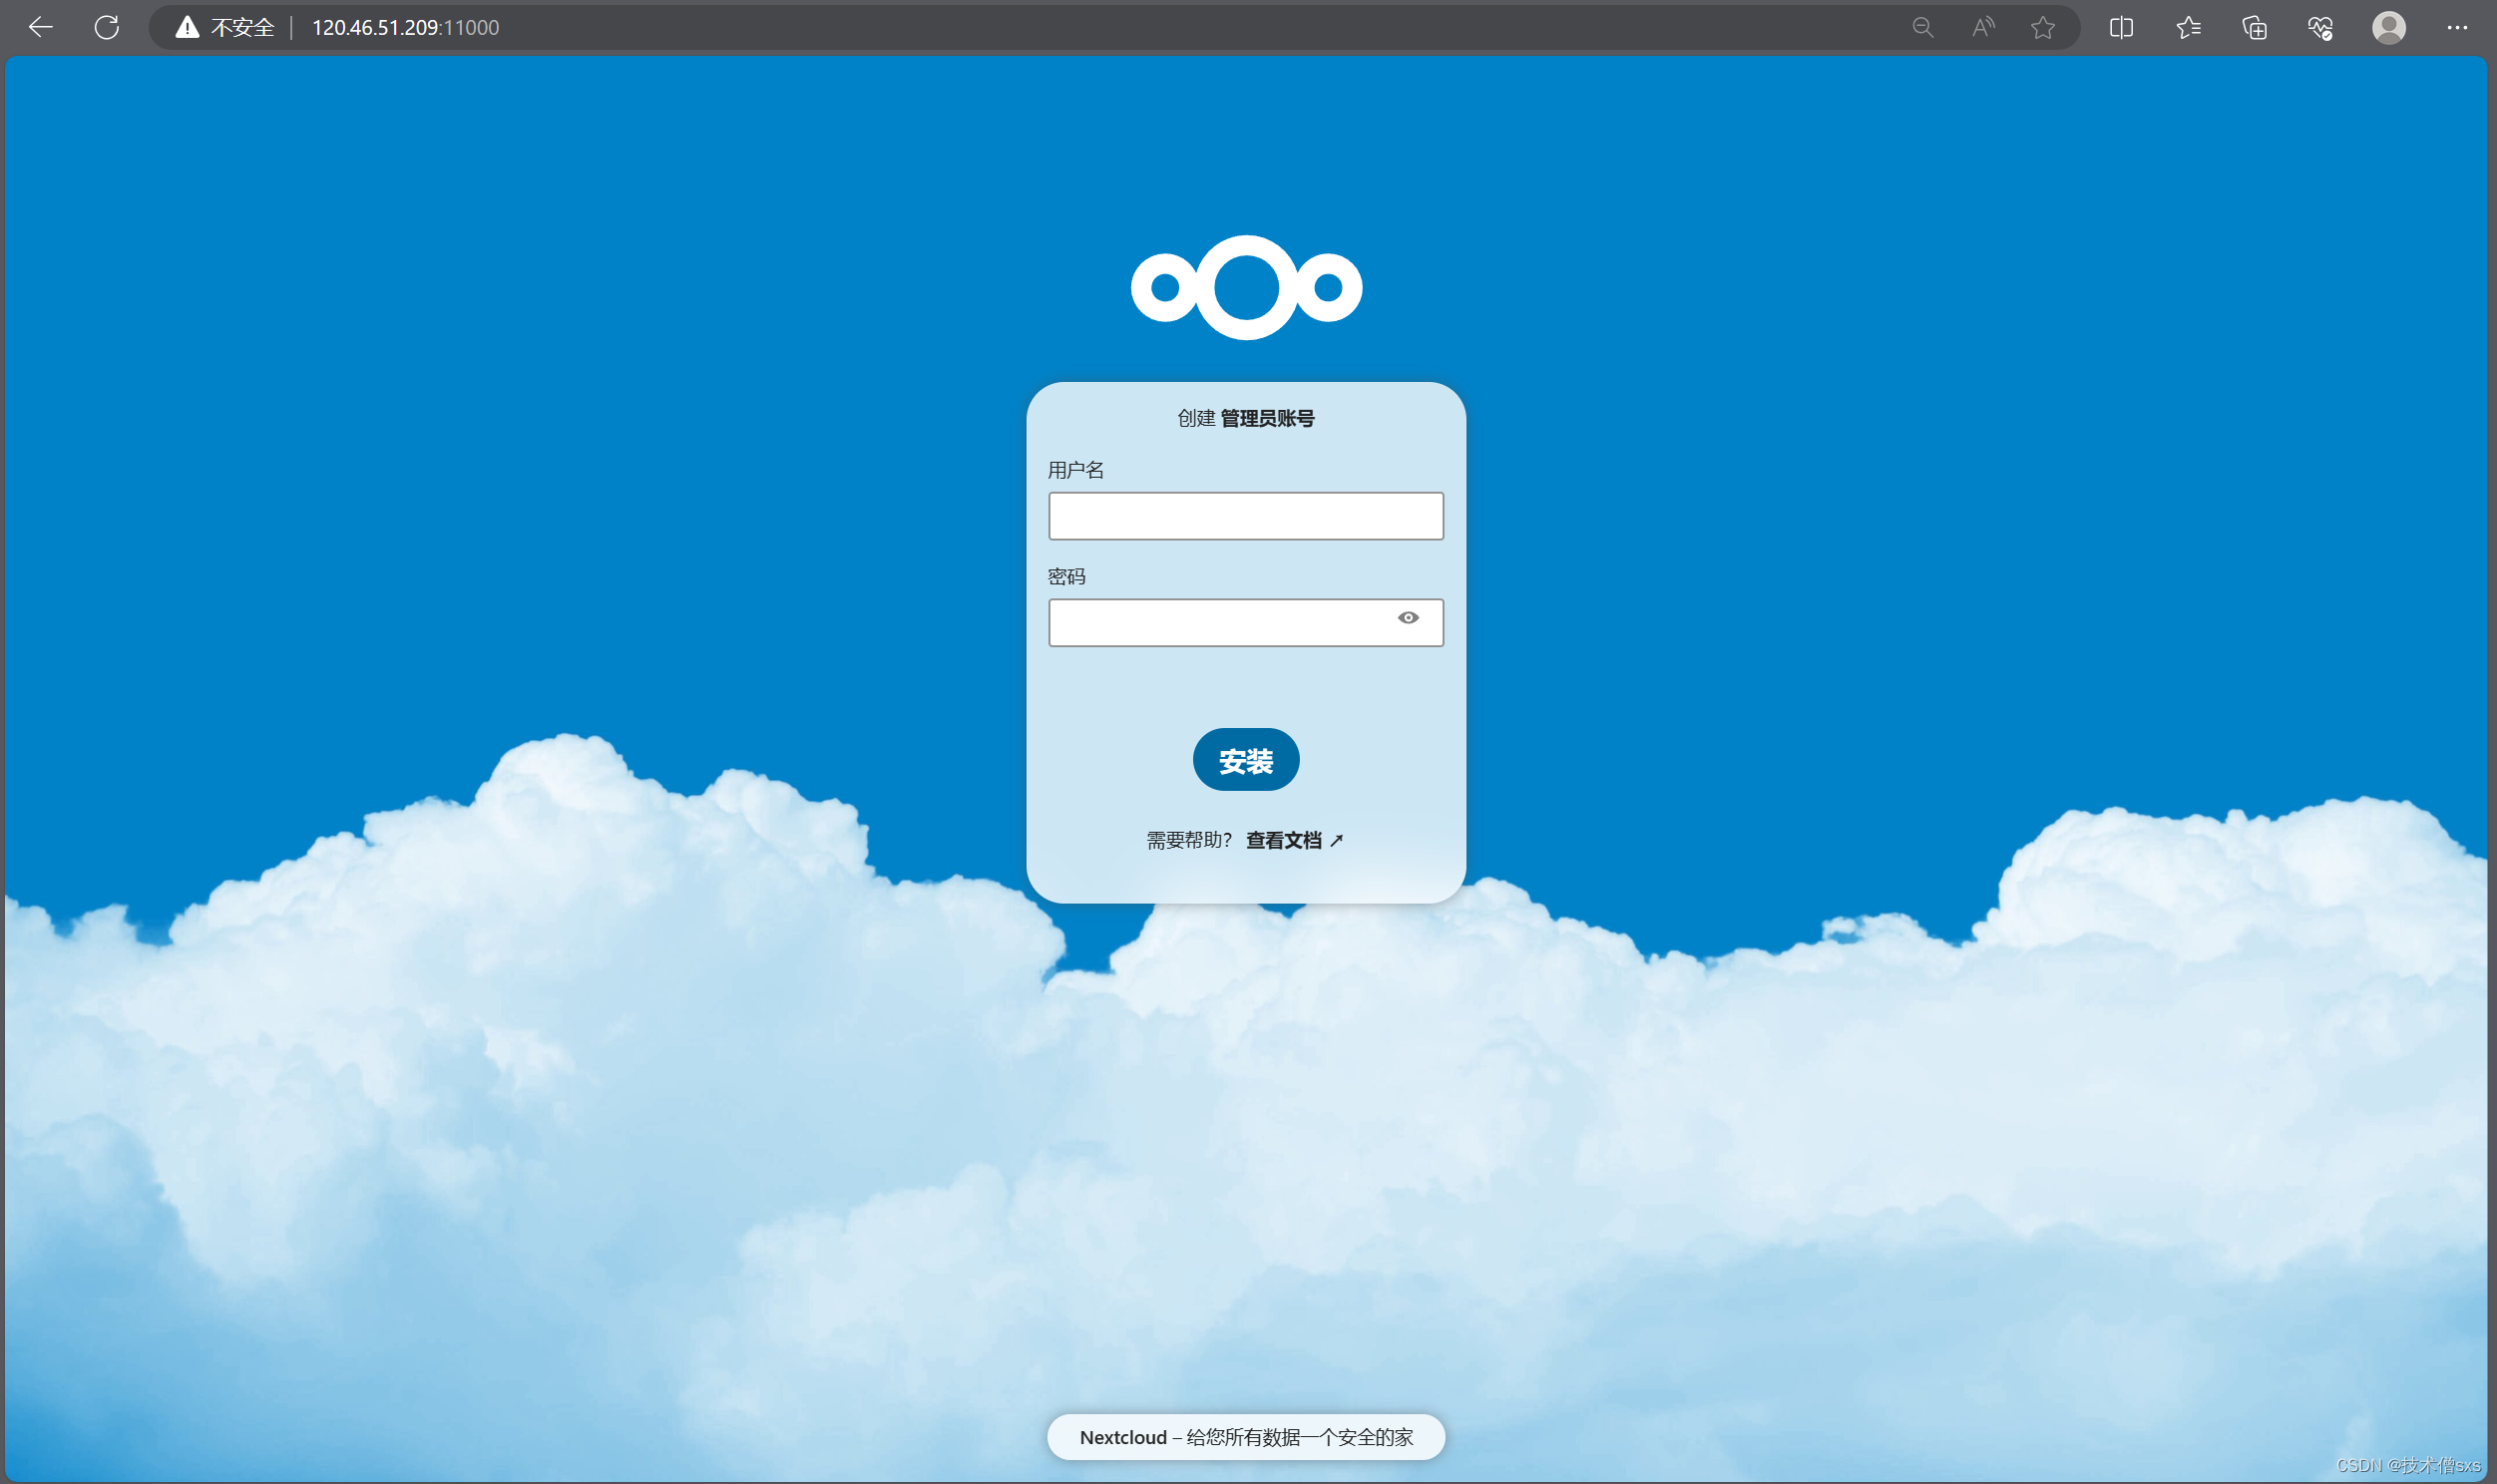Toggle password visibility eye icon
The image size is (2497, 1484).
(1408, 618)
